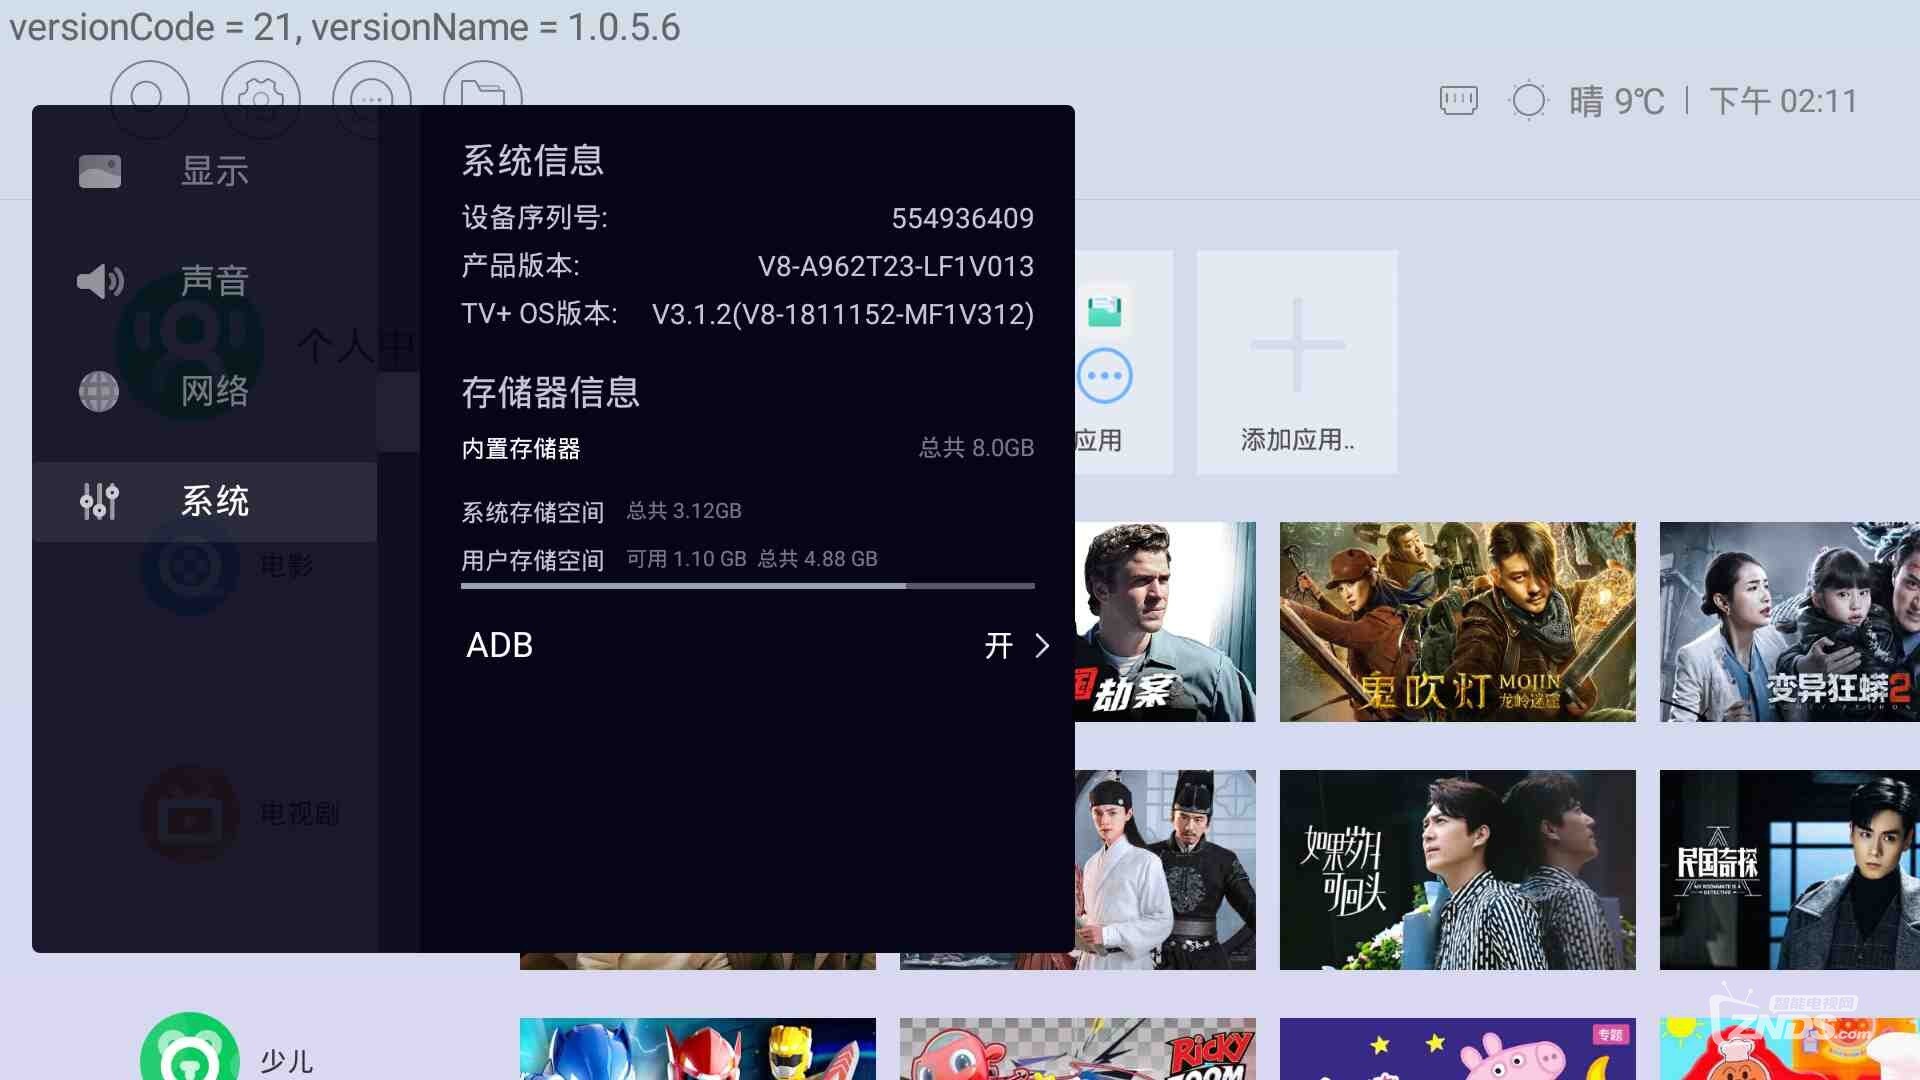Click the network globe icon
The height and width of the screenshot is (1080, 1920).
[99, 391]
